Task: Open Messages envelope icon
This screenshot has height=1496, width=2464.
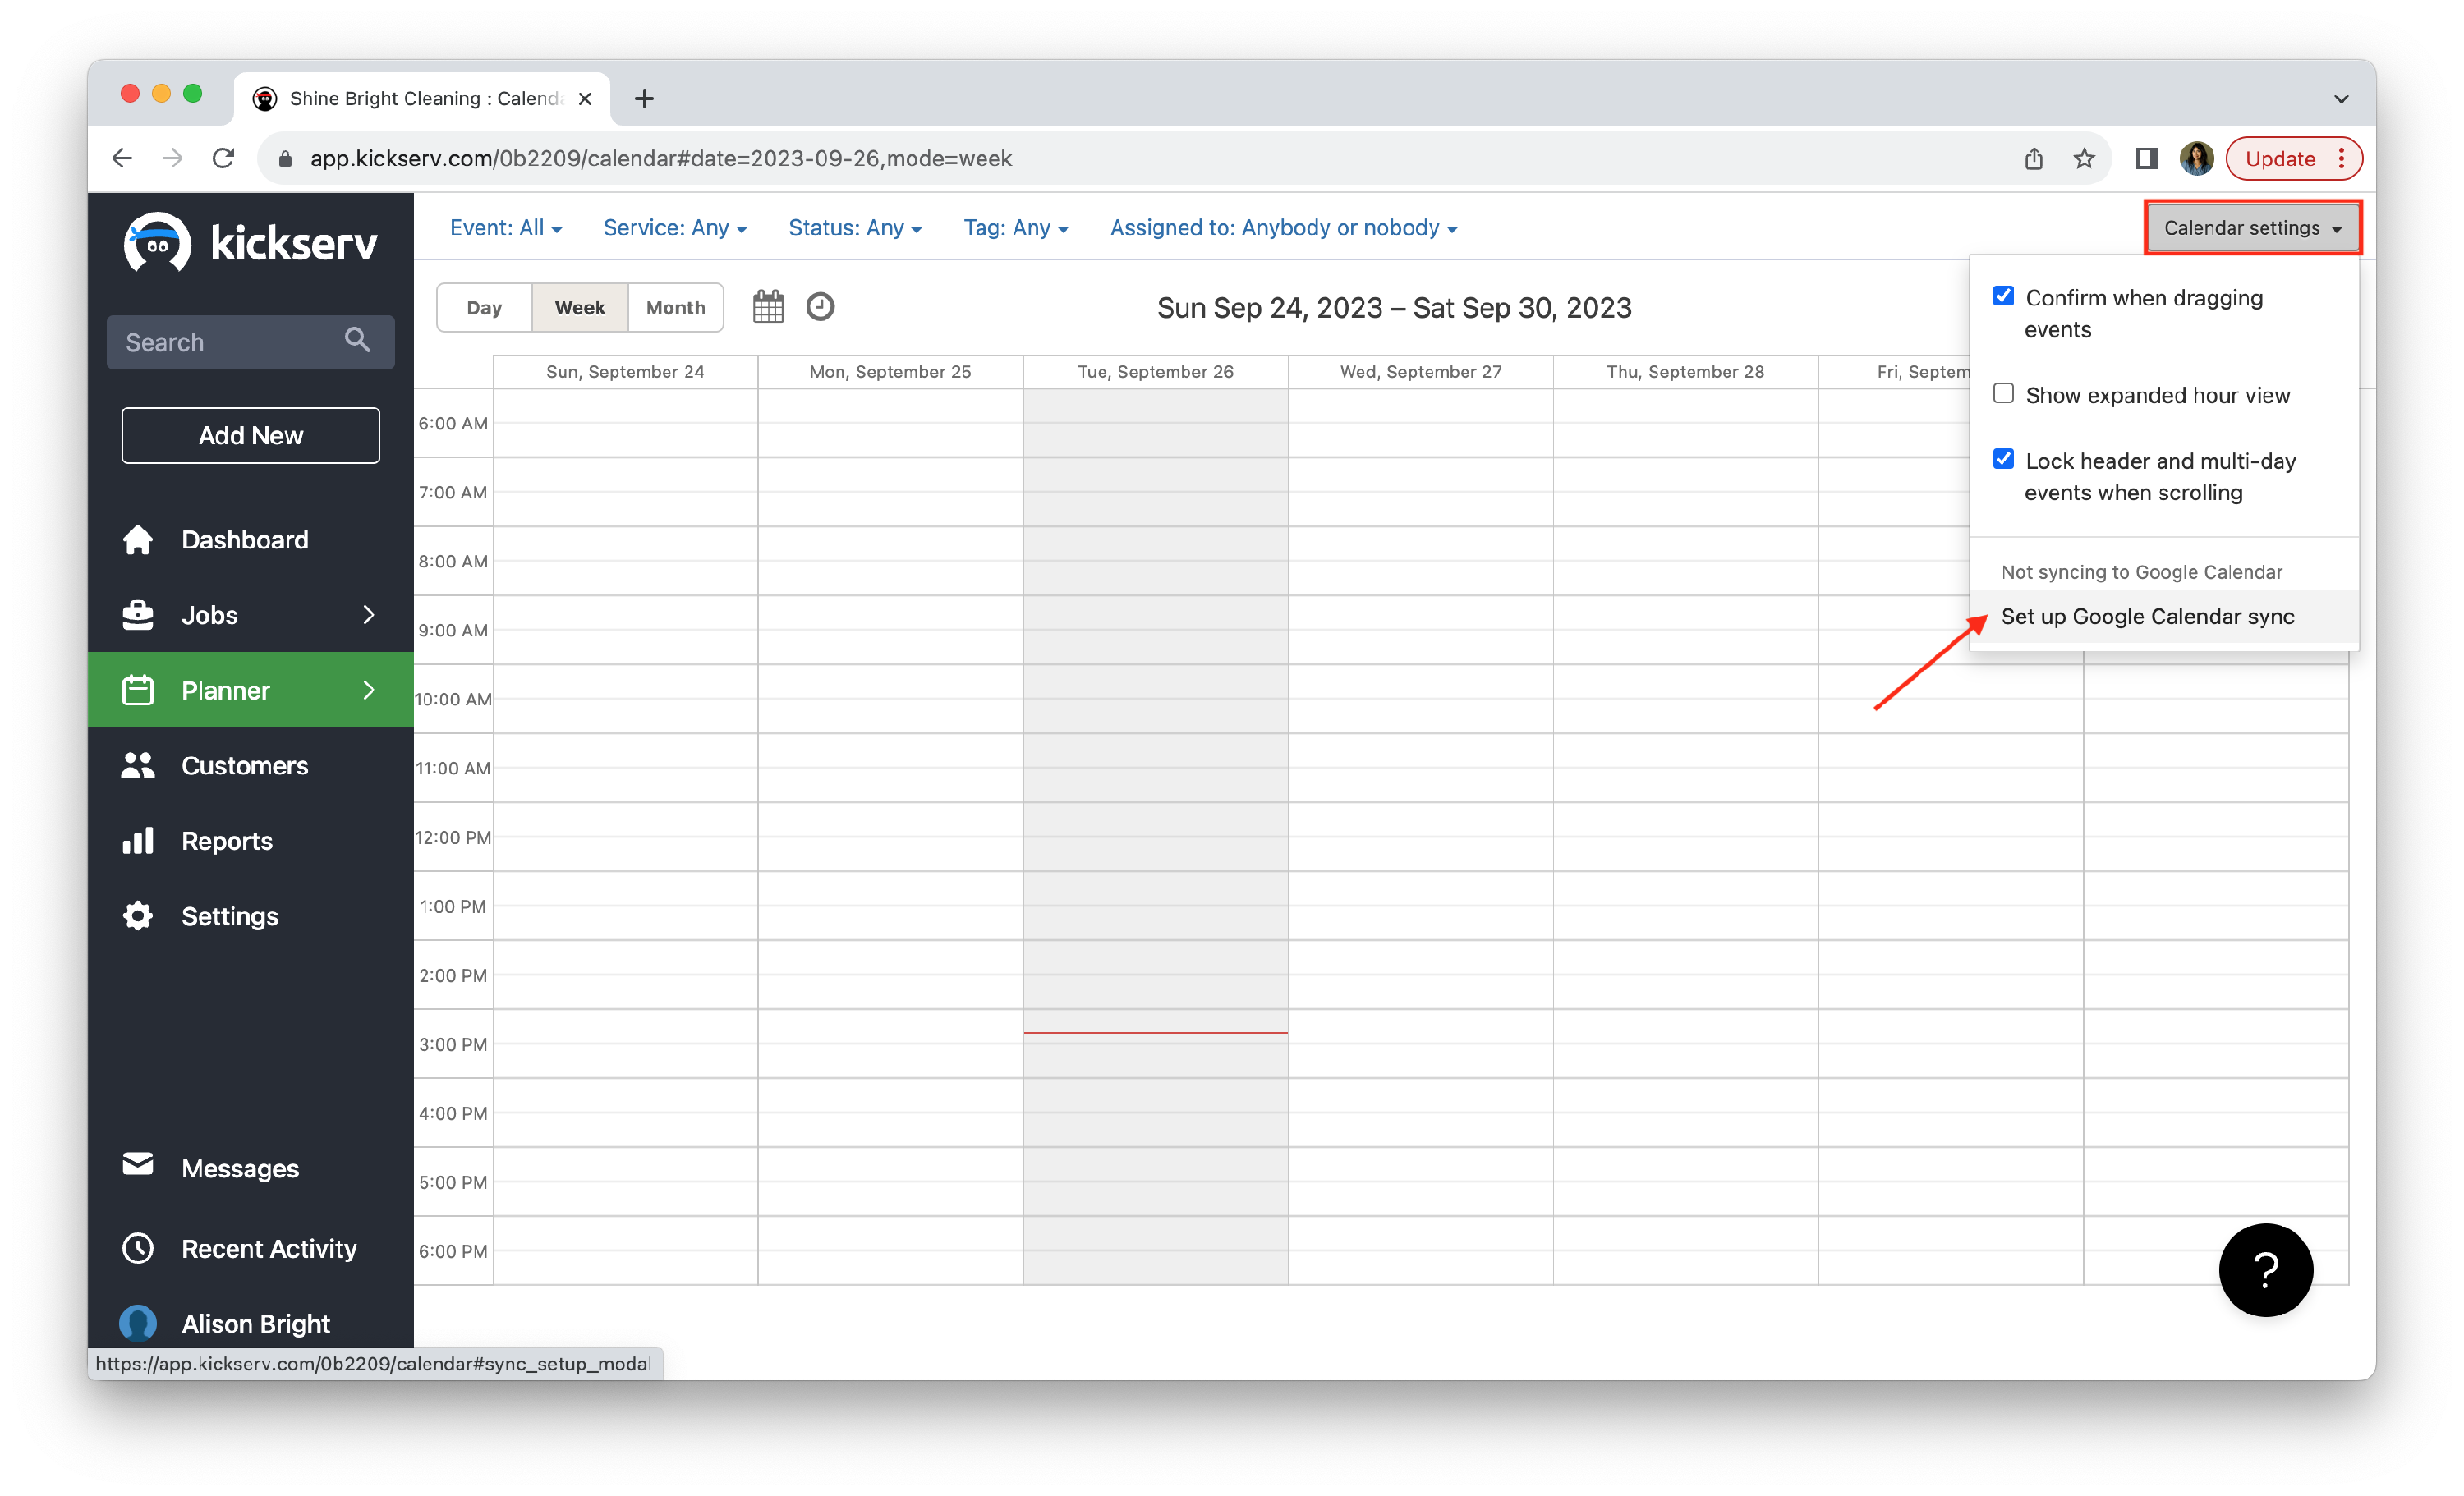Action: [138, 1164]
